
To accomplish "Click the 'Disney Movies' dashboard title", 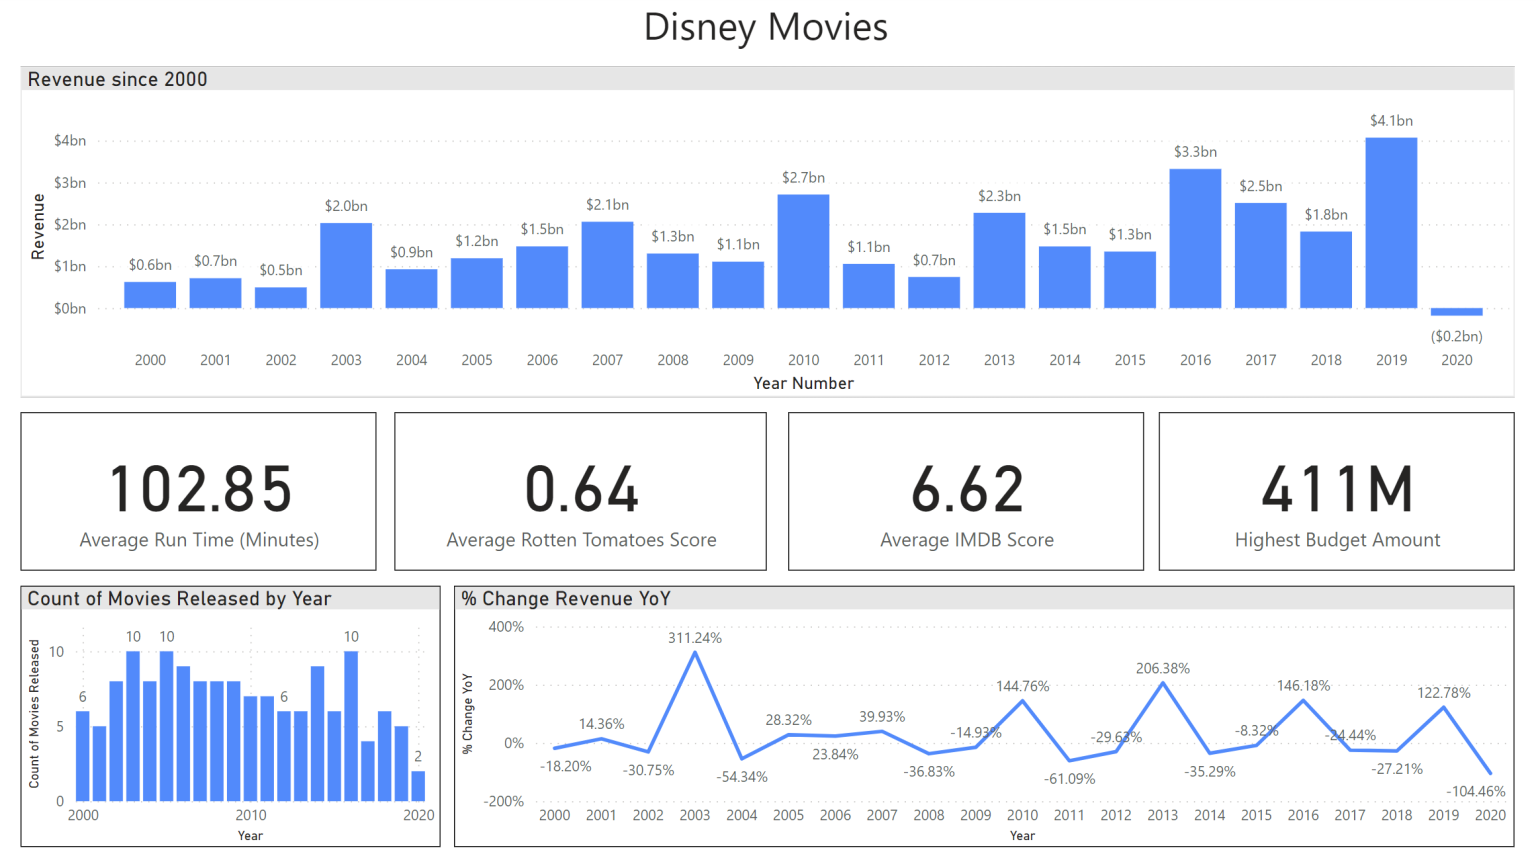I will point(766,27).
